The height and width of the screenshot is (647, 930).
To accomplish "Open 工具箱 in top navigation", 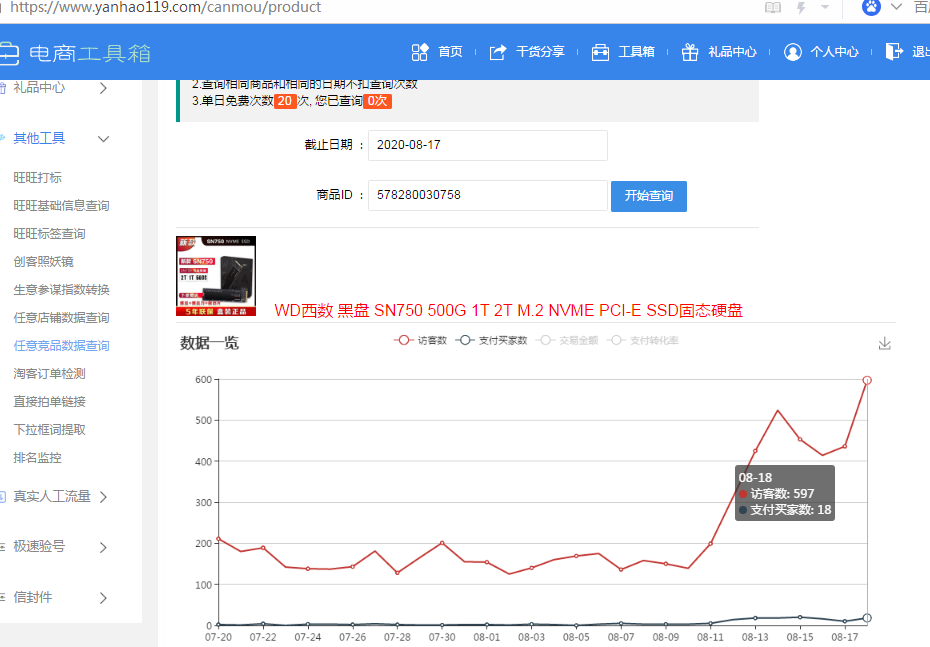I will [x=636, y=52].
